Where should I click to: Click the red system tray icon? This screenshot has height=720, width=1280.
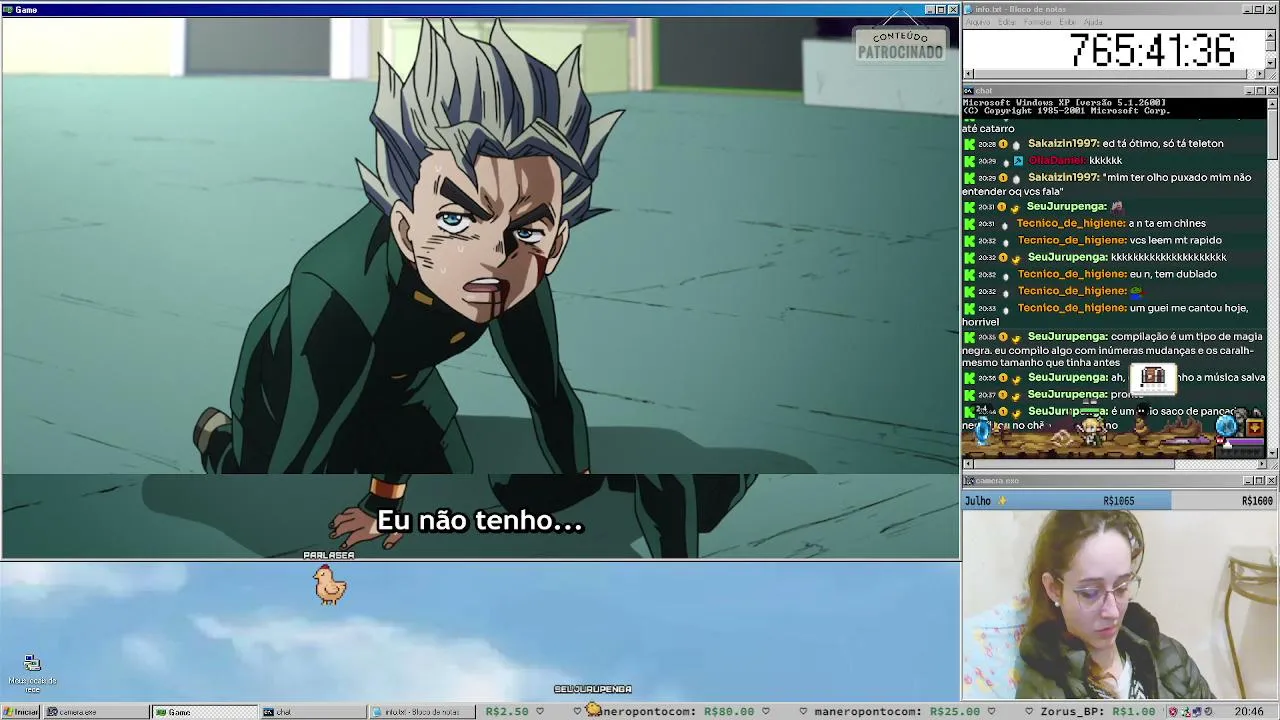[1174, 712]
